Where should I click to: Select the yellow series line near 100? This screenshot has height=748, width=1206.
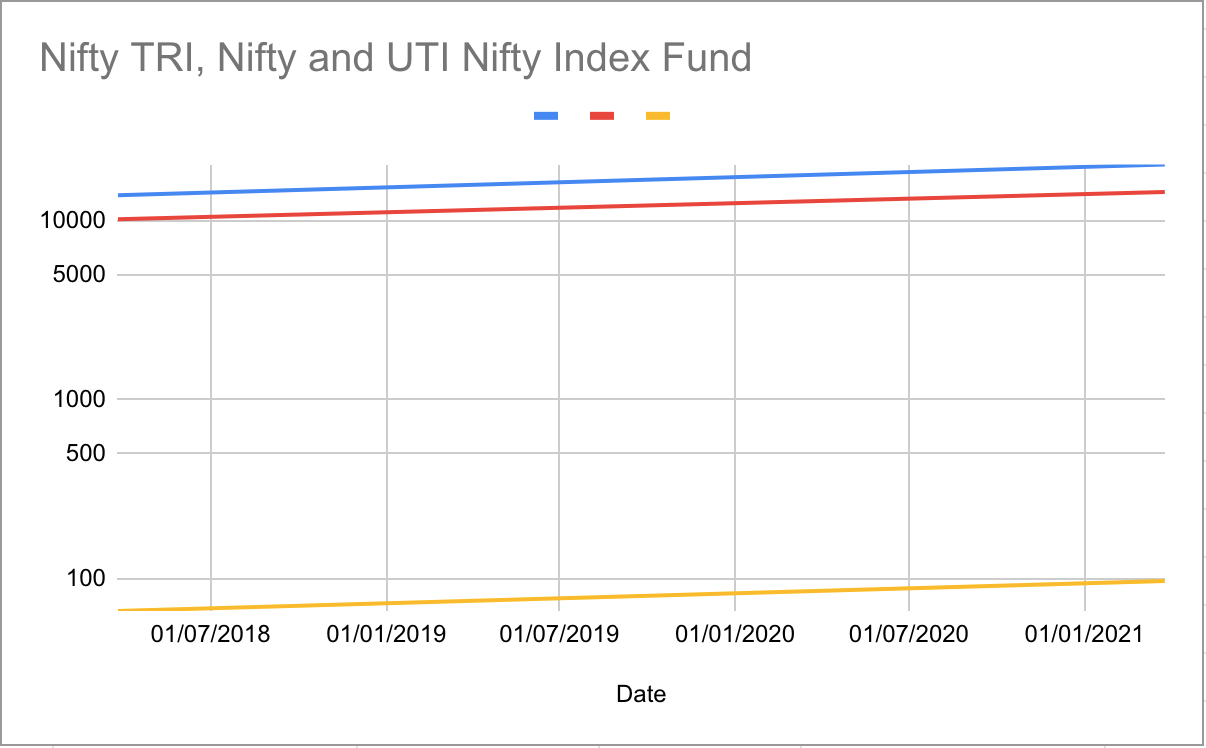click(x=640, y=595)
